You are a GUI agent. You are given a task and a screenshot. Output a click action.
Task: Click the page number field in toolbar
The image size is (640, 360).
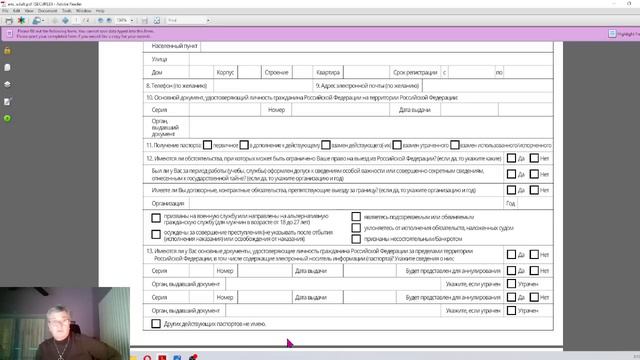point(76,20)
